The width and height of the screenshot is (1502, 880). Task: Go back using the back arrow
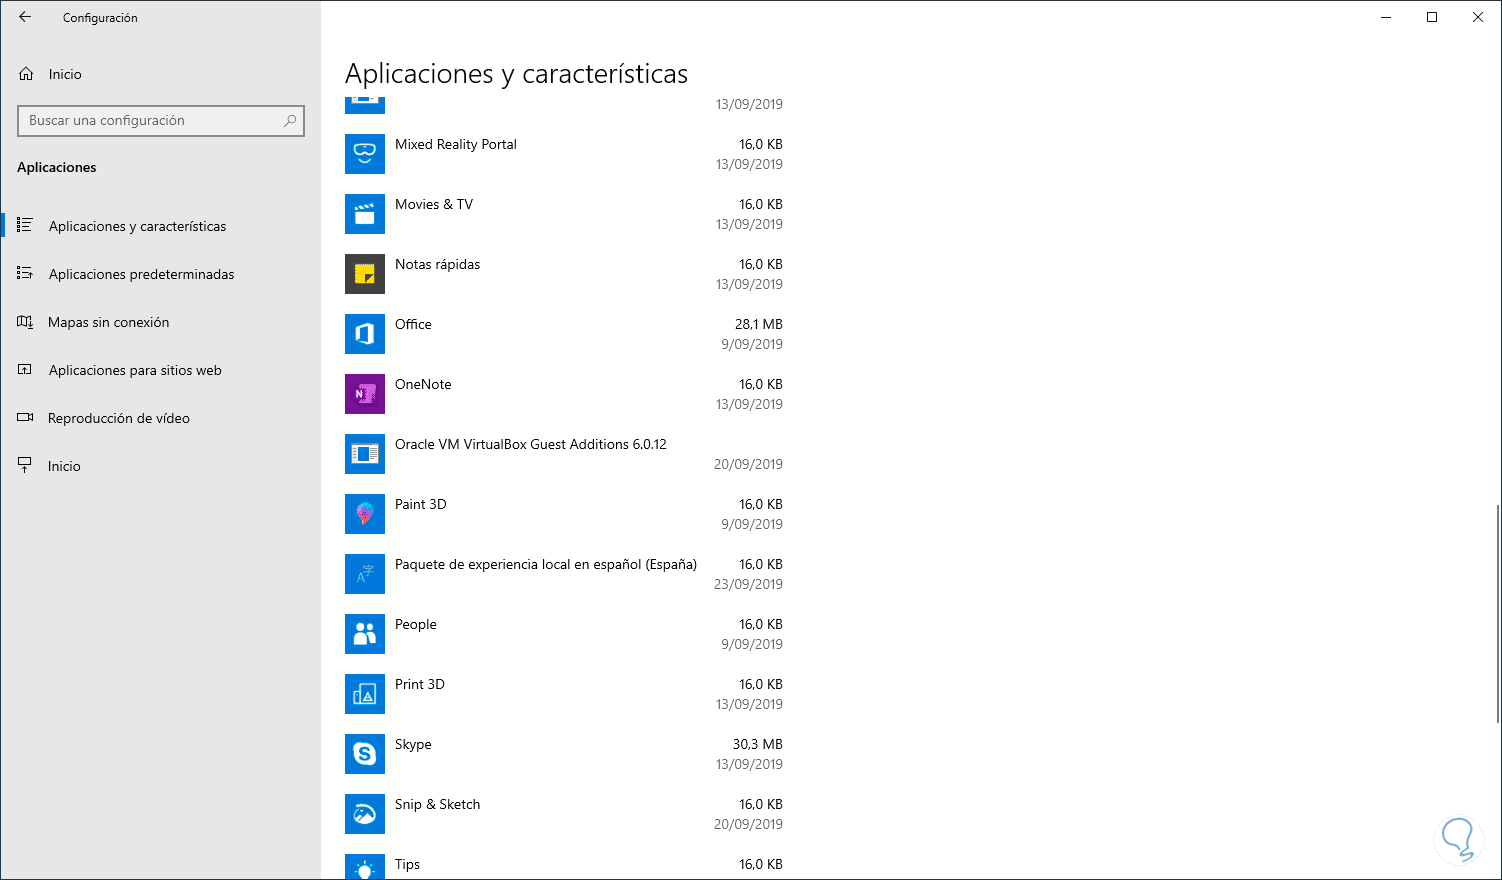click(25, 17)
